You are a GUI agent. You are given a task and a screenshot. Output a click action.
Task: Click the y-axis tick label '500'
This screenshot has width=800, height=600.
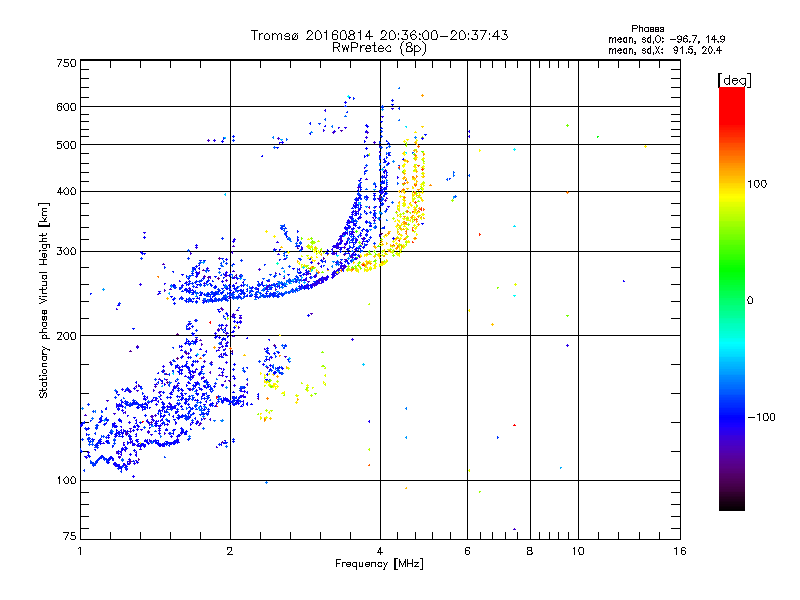(x=66, y=145)
